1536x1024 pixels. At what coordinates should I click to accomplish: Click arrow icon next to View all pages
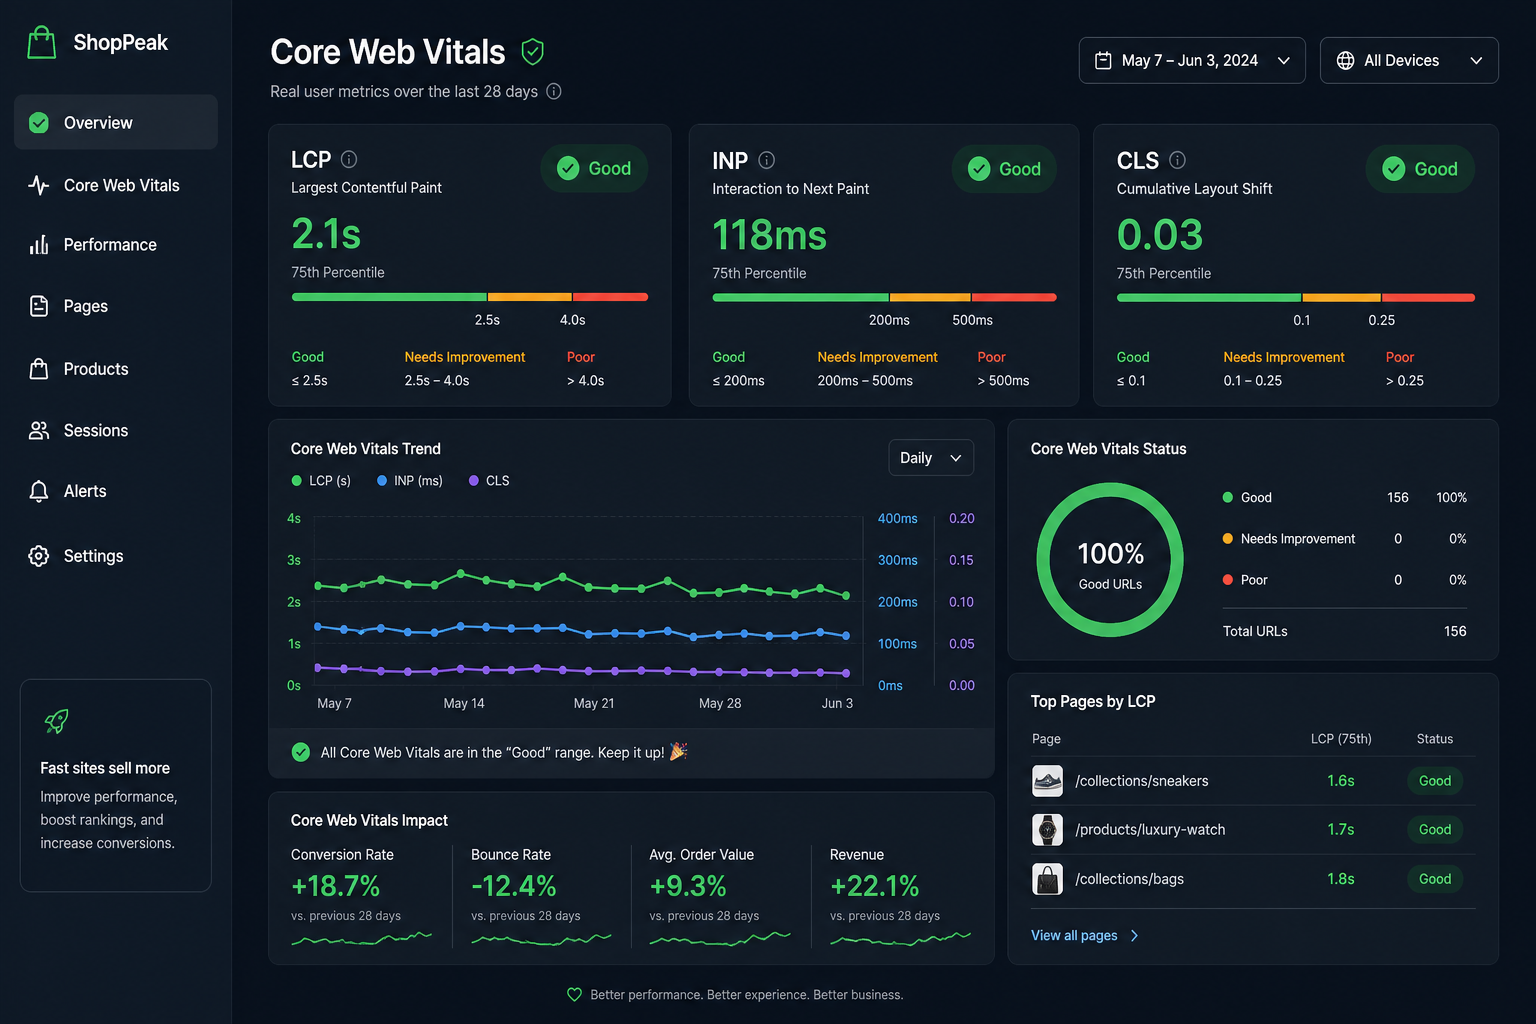click(1134, 936)
